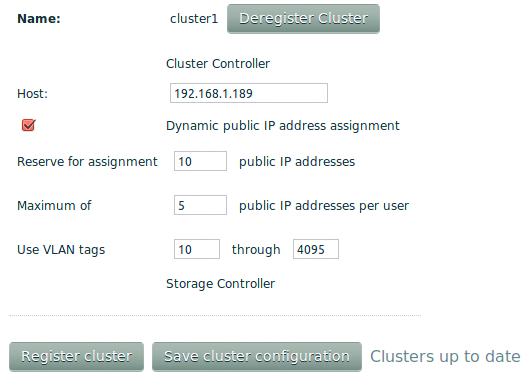The image size is (531, 386).
Task: Save the cluster configuration
Action: (x=257, y=357)
